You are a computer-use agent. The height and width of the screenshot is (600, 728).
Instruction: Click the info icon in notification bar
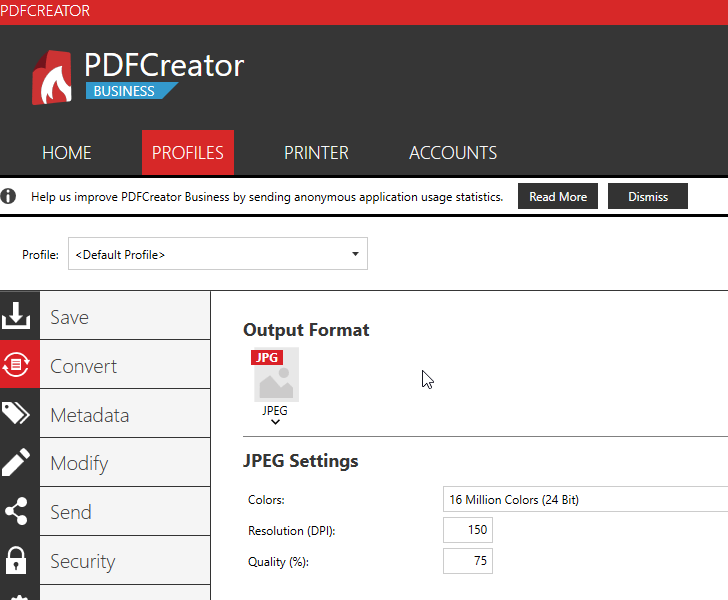(8, 196)
